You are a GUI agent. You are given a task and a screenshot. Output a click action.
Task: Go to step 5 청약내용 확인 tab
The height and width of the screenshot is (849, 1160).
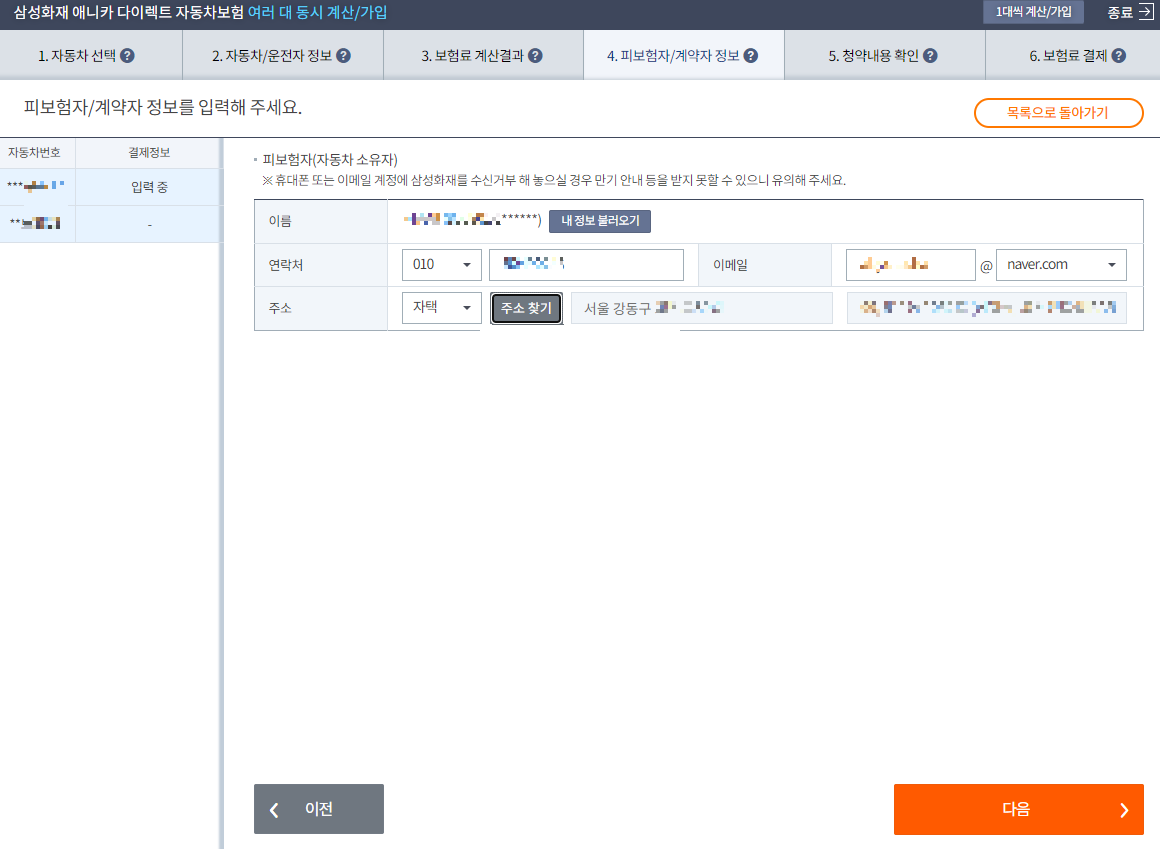pyautogui.click(x=885, y=55)
